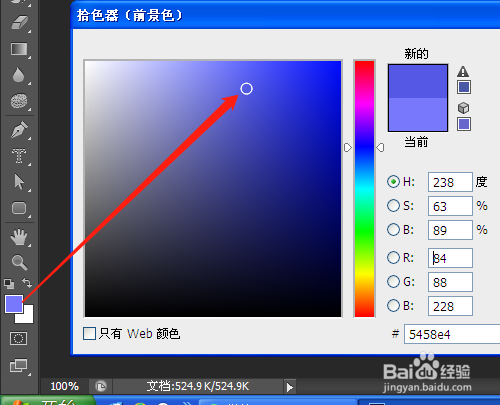Select the Pen tool
The width and height of the screenshot is (500, 405).
click(19, 129)
